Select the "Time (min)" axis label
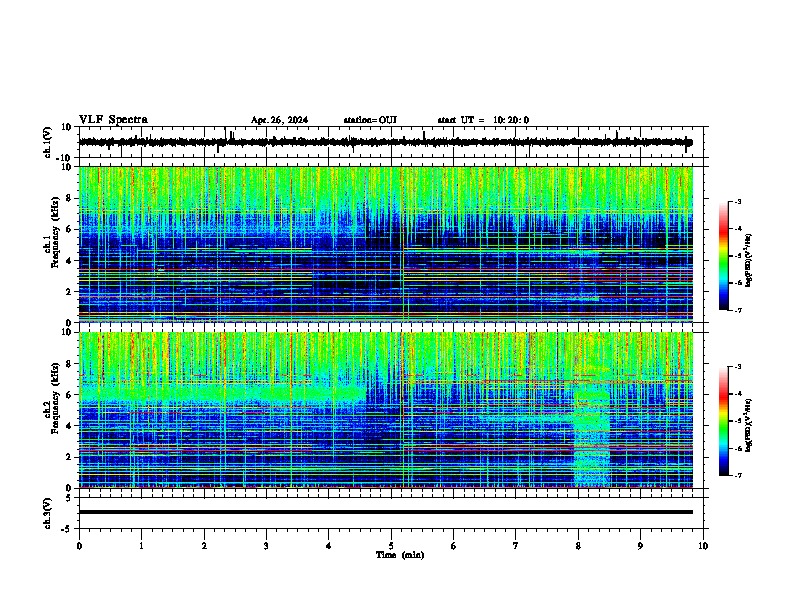The width and height of the screenshot is (792, 612). tap(400, 555)
